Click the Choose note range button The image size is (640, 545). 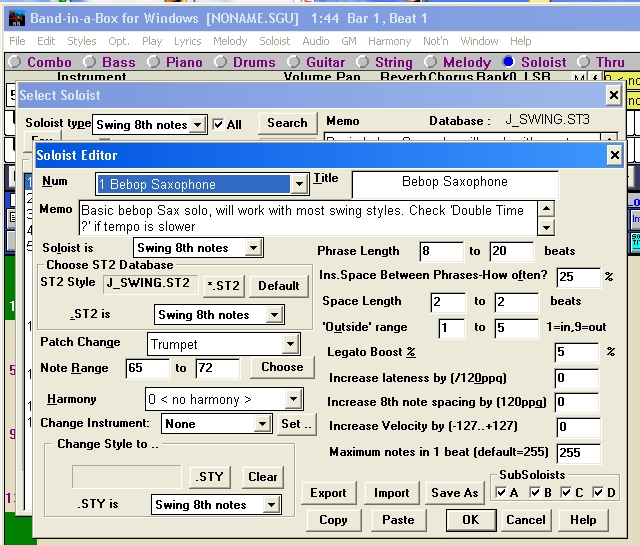(282, 367)
